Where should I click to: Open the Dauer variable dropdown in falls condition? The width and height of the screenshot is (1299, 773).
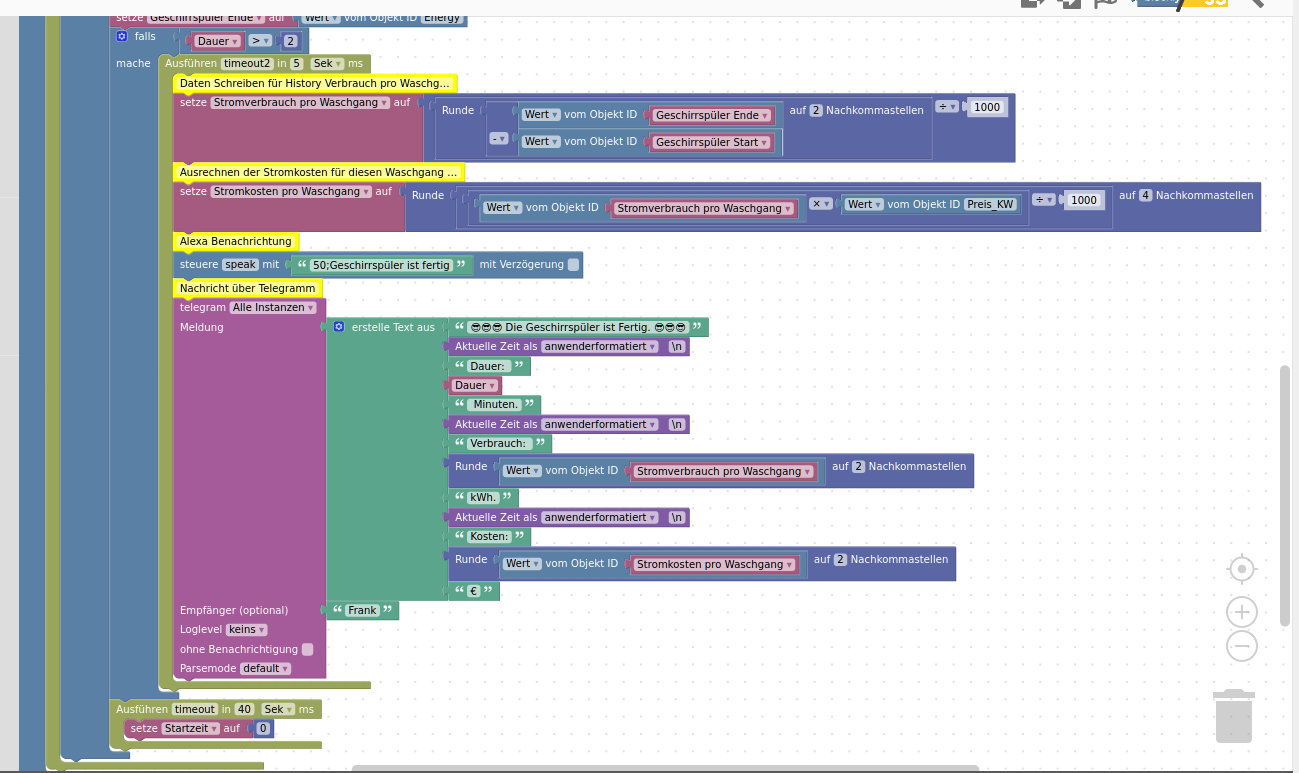(219, 41)
